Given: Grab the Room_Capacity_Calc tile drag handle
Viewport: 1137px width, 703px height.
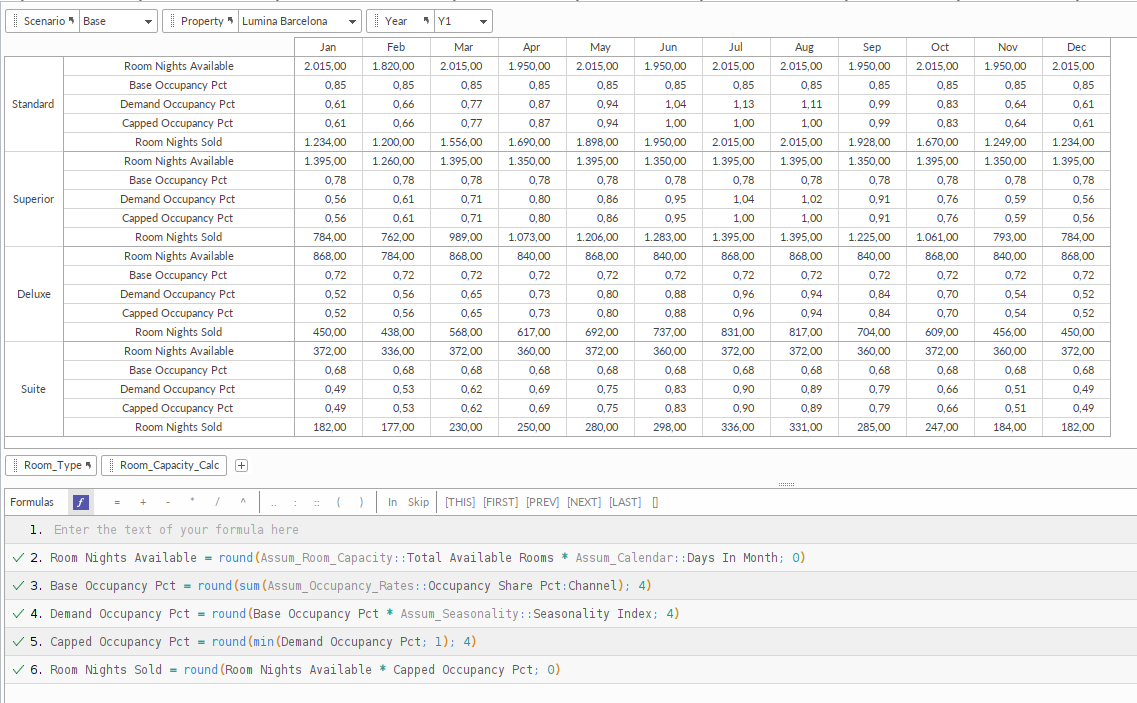Looking at the screenshot, I should coord(112,466).
